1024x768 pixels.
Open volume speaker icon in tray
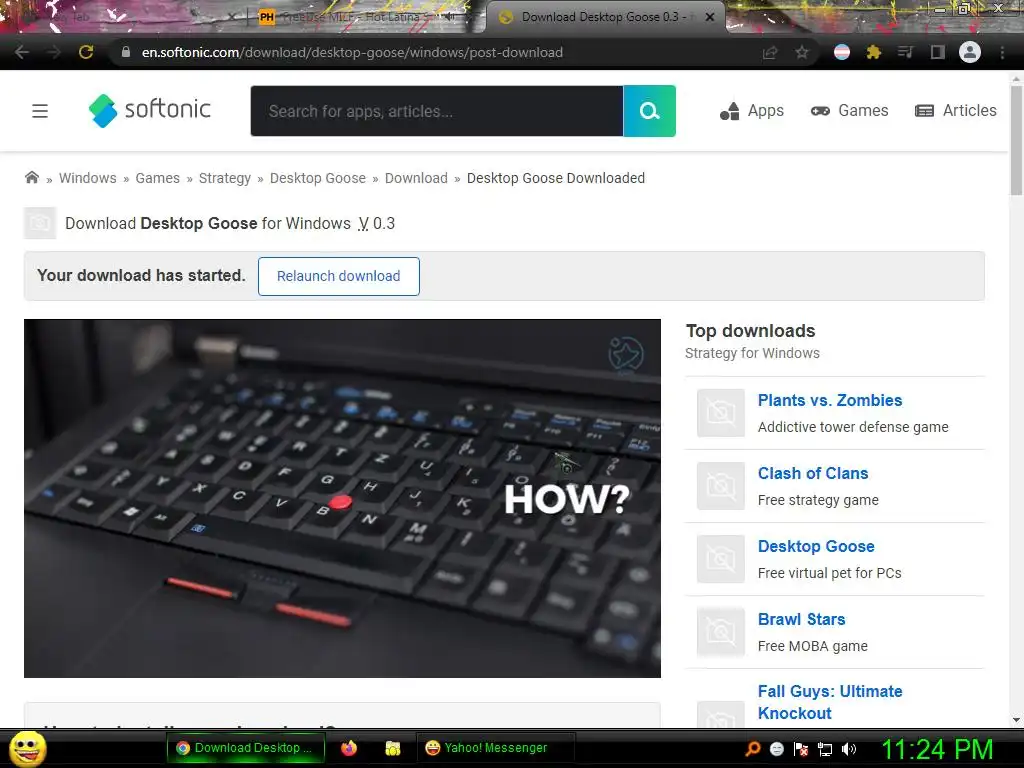pyautogui.click(x=849, y=749)
